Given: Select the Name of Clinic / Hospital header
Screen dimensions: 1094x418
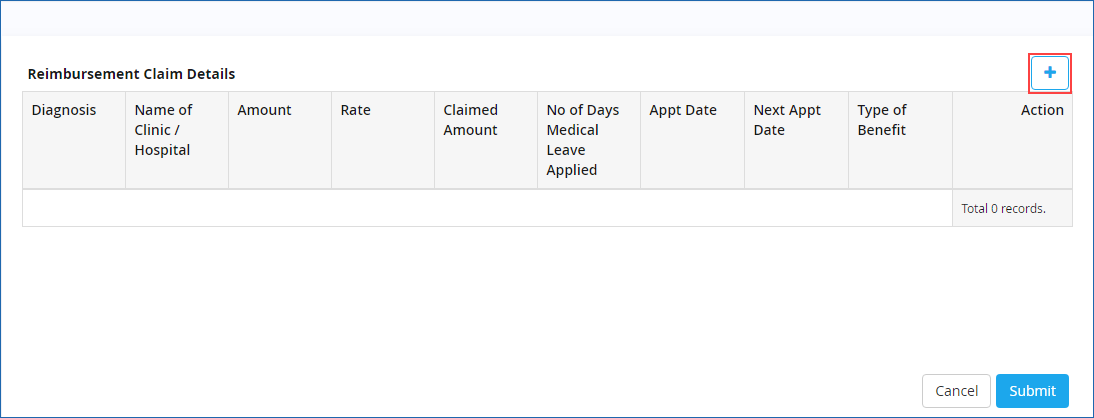Looking at the screenshot, I should (x=177, y=140).
